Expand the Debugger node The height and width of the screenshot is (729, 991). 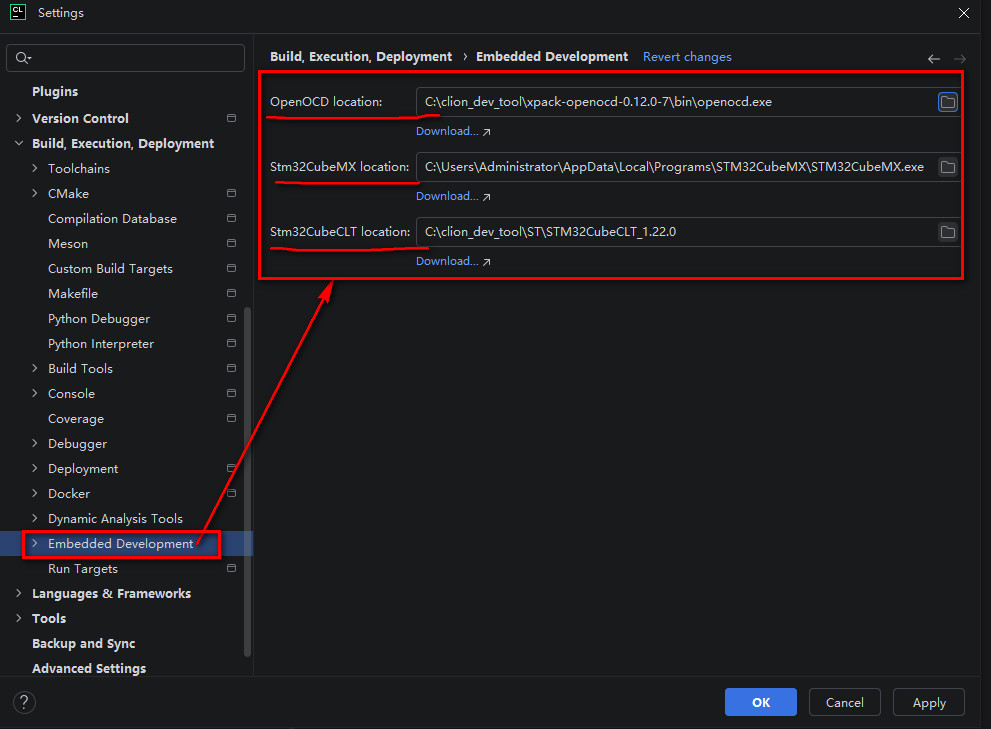click(x=35, y=443)
